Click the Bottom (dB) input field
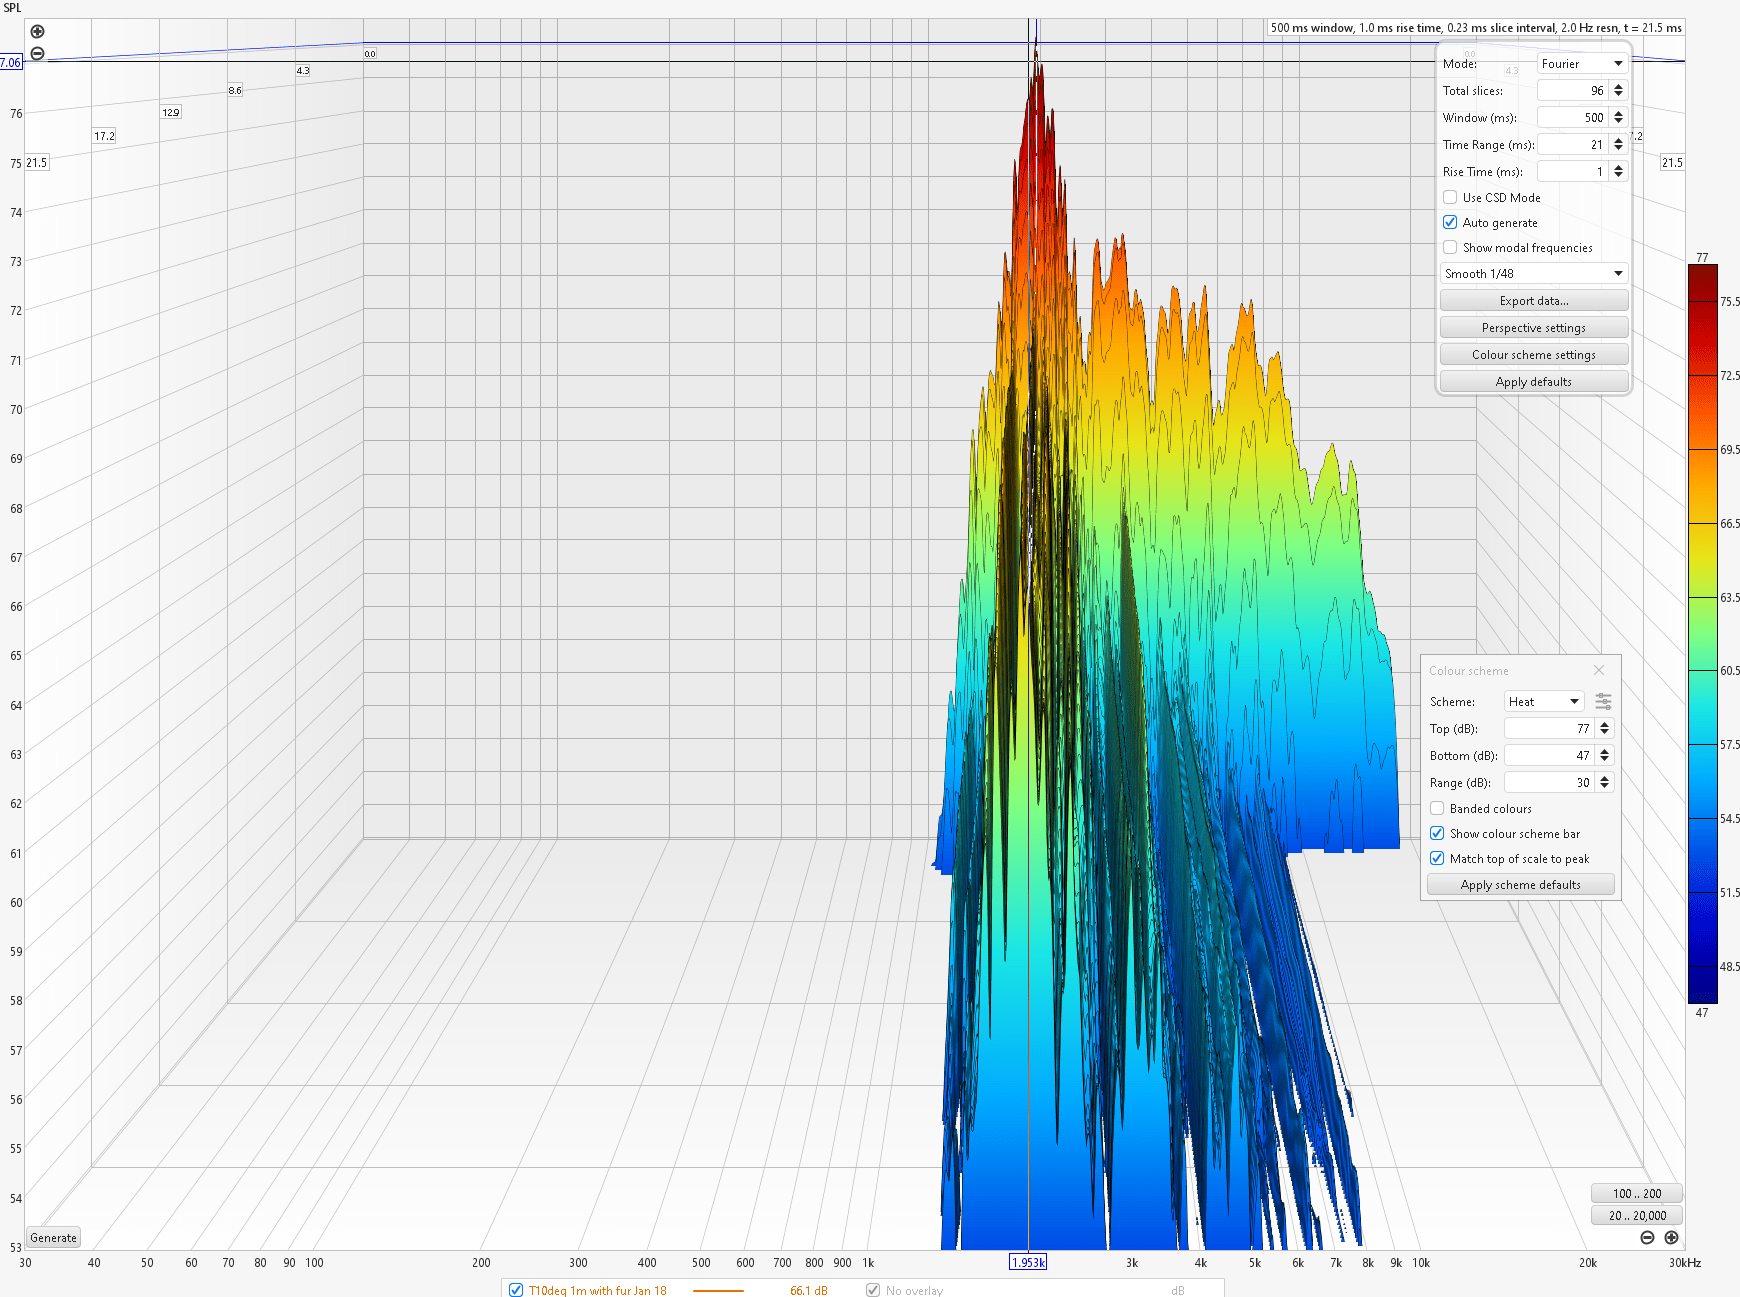 1549,755
